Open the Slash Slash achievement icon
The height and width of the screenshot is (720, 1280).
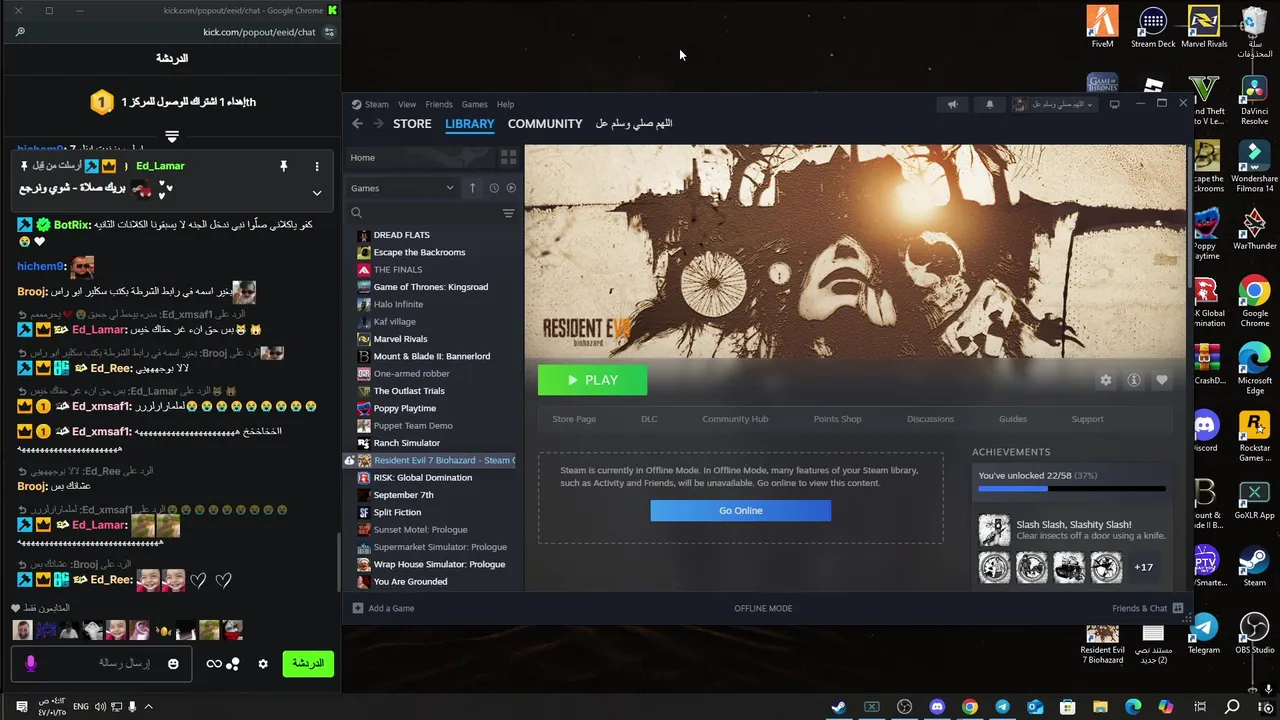click(x=994, y=530)
